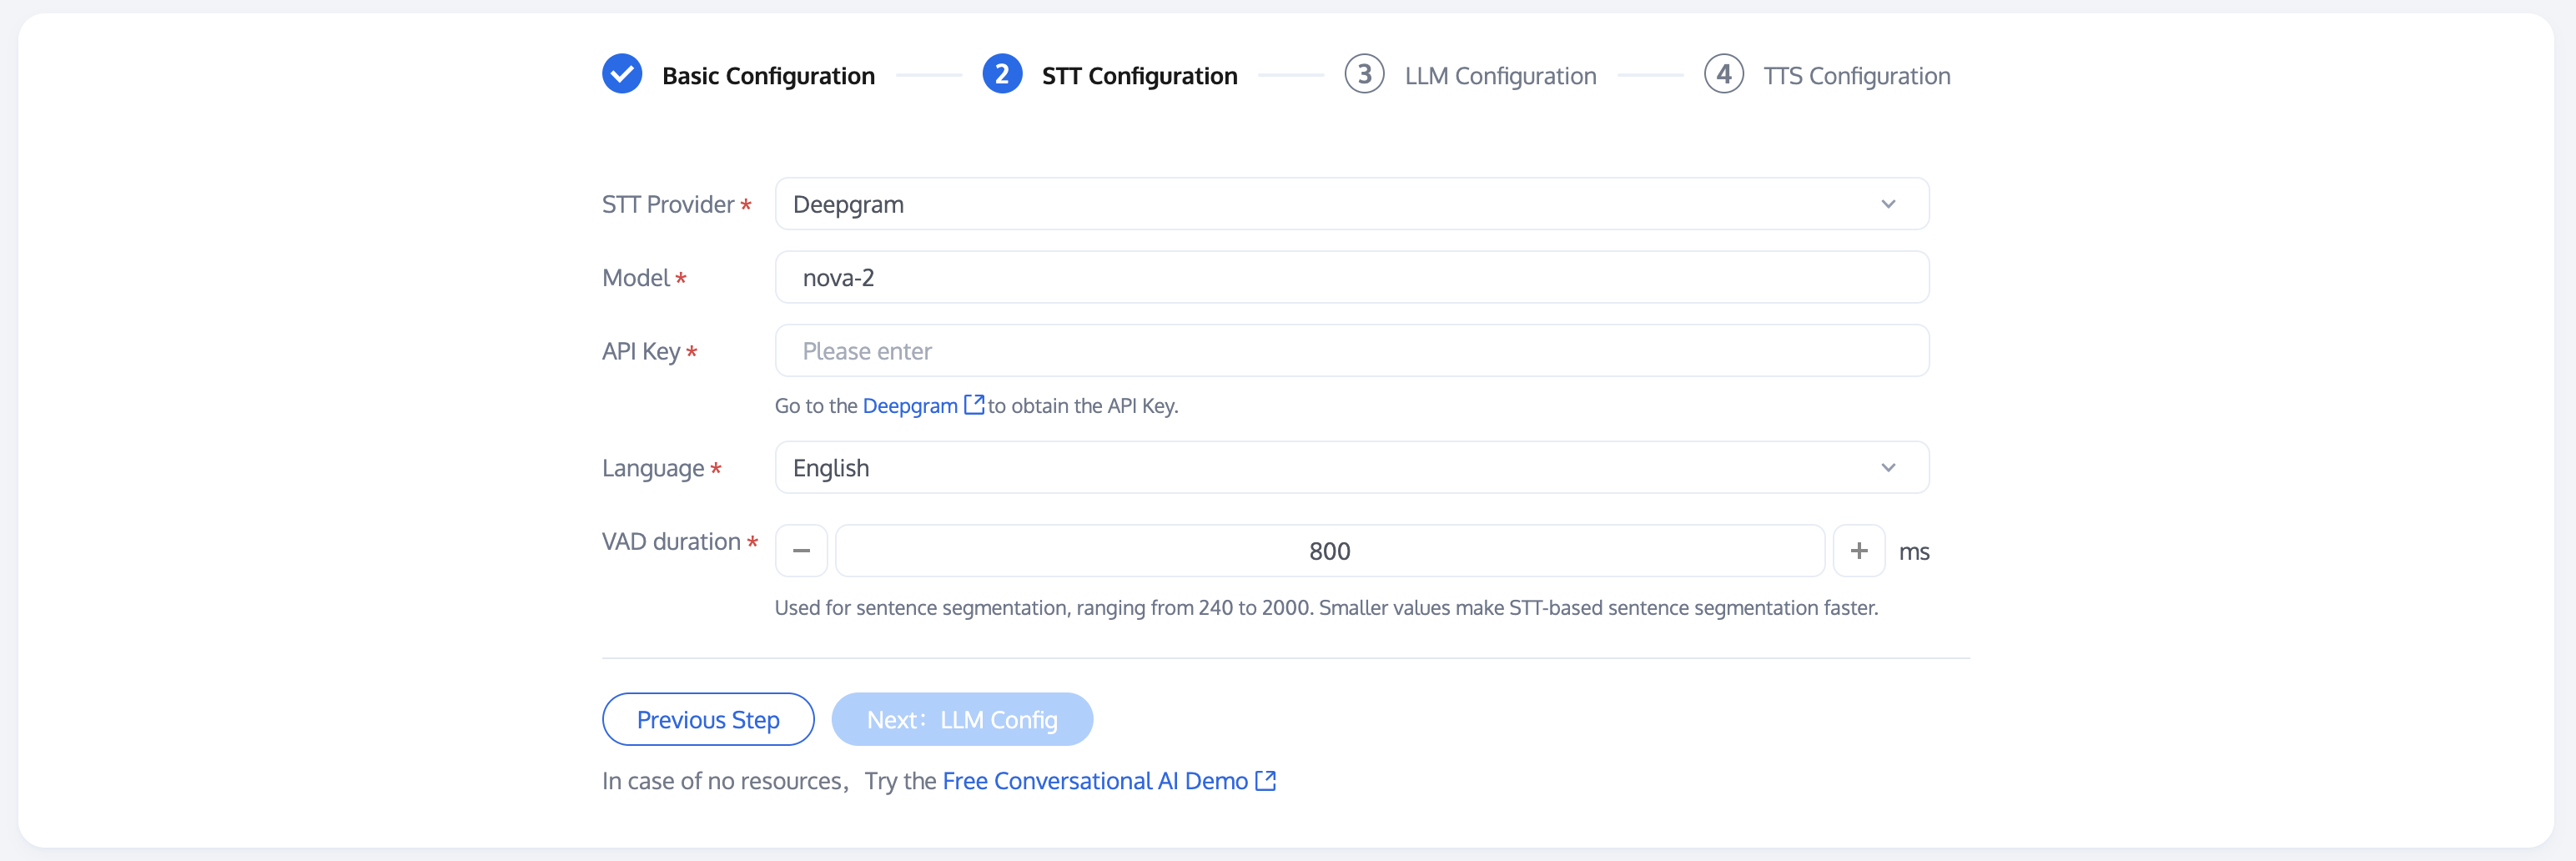This screenshot has height=861, width=2576.
Task: Select the LLM Configuration step
Action: pyautogui.click(x=1500, y=76)
